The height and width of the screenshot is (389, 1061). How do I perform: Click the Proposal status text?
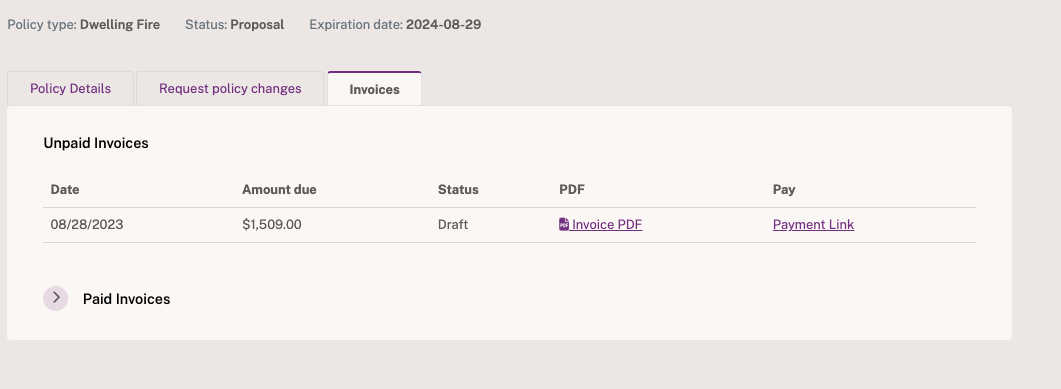tap(257, 25)
